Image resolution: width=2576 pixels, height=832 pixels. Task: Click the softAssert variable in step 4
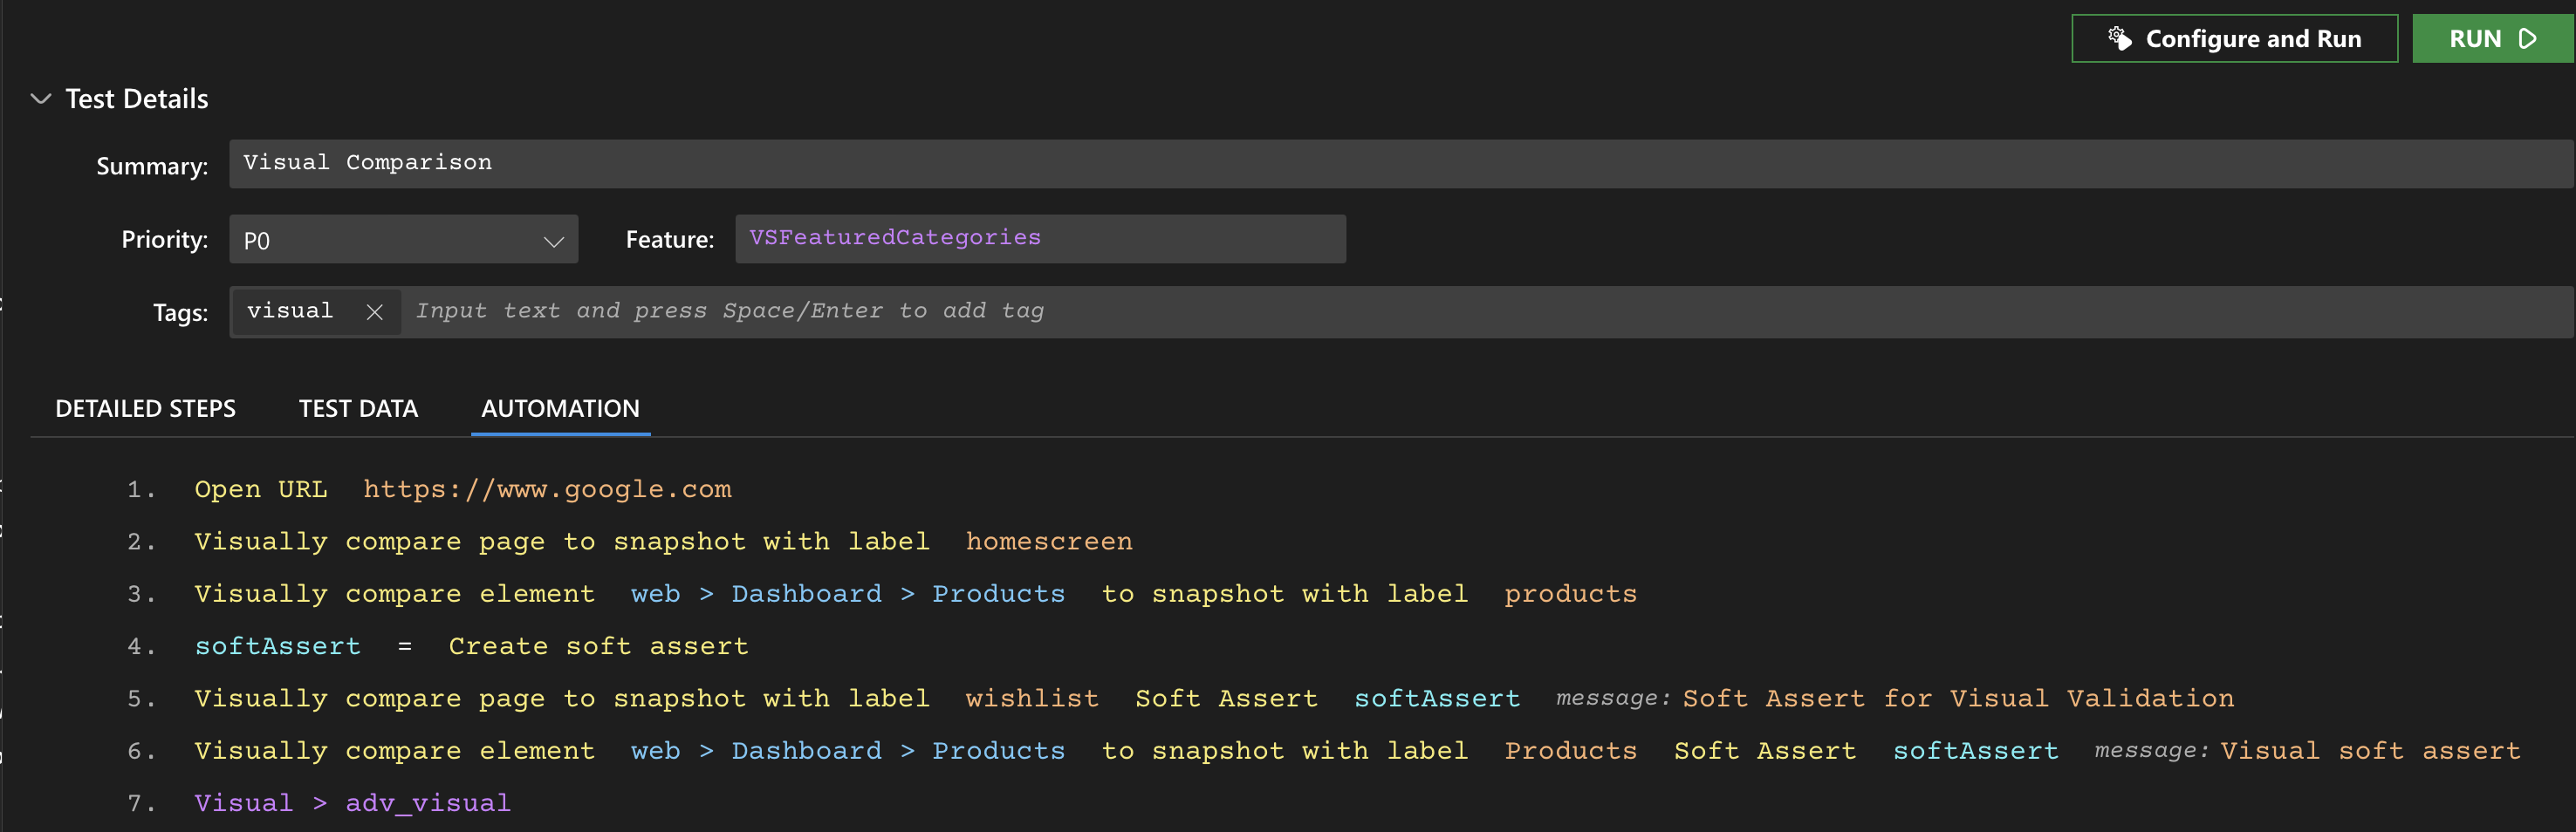pyautogui.click(x=278, y=646)
